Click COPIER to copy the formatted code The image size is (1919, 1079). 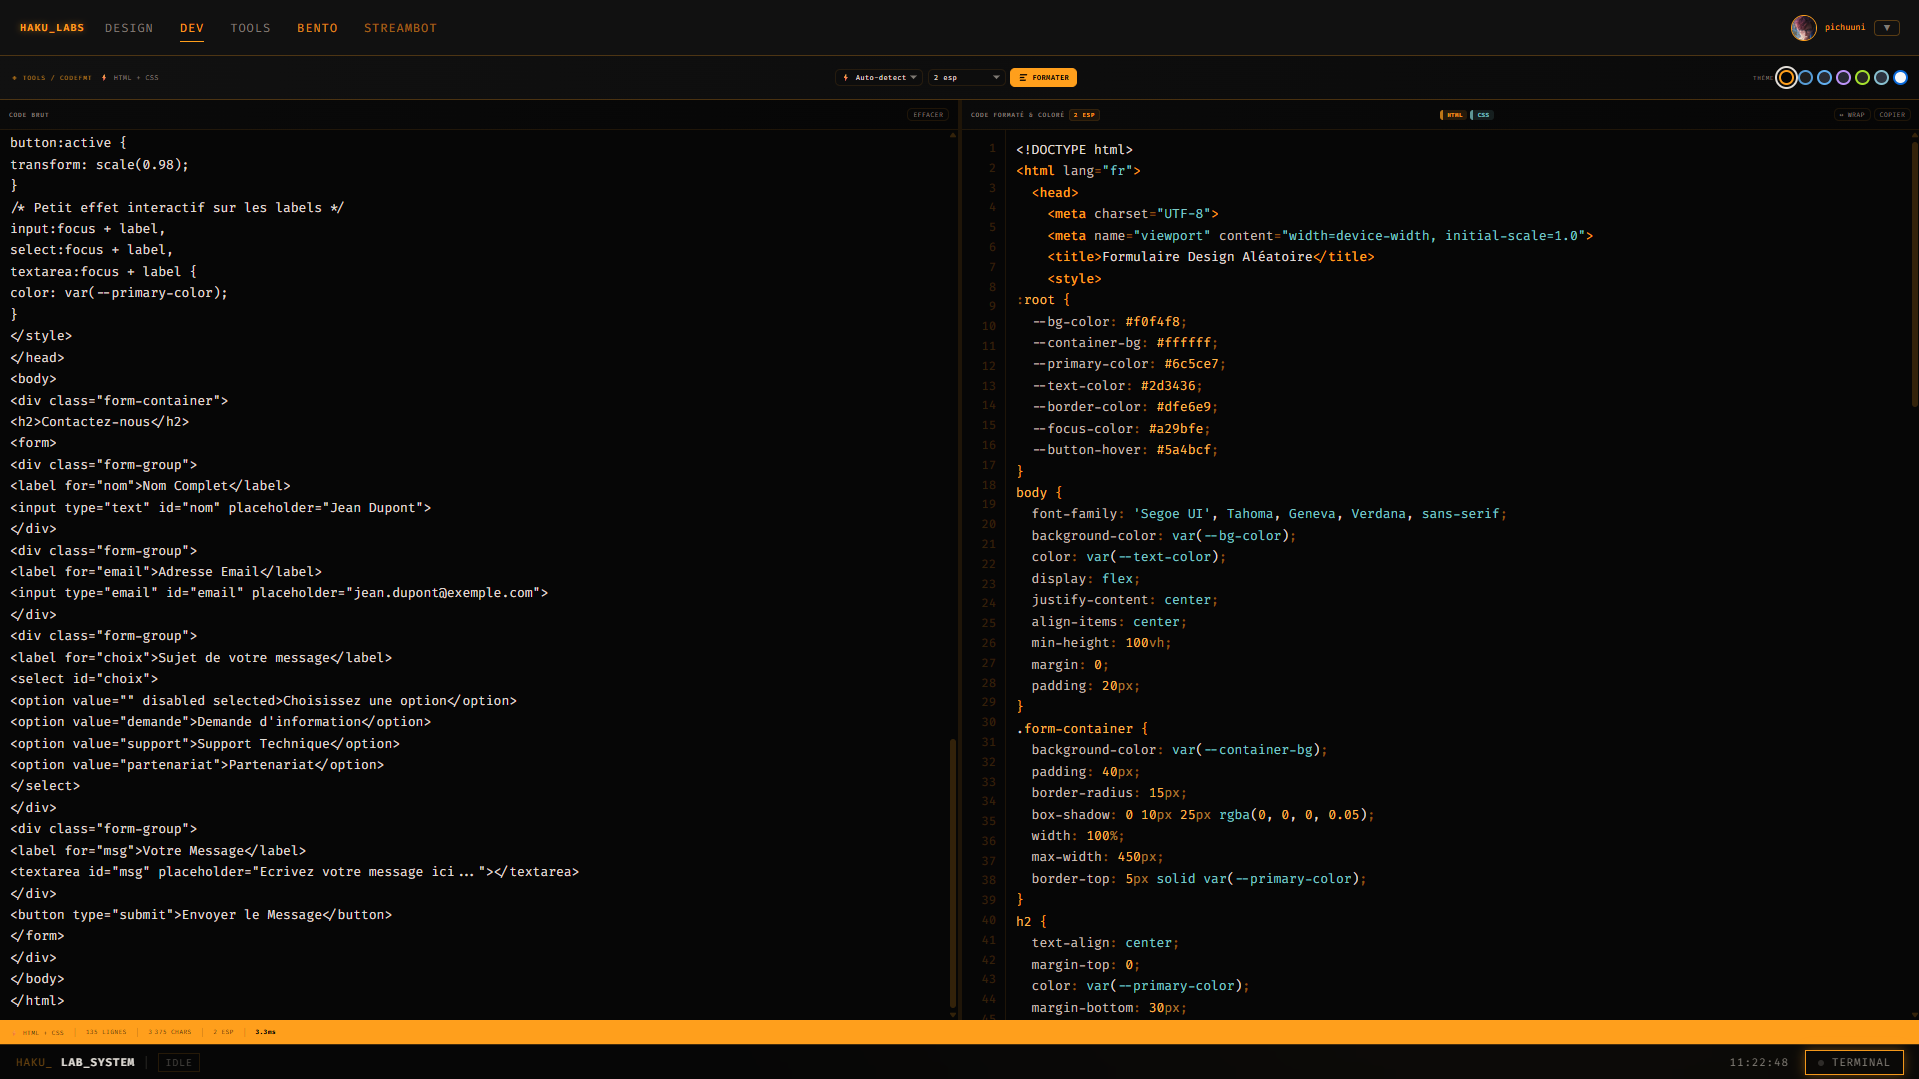coord(1892,114)
